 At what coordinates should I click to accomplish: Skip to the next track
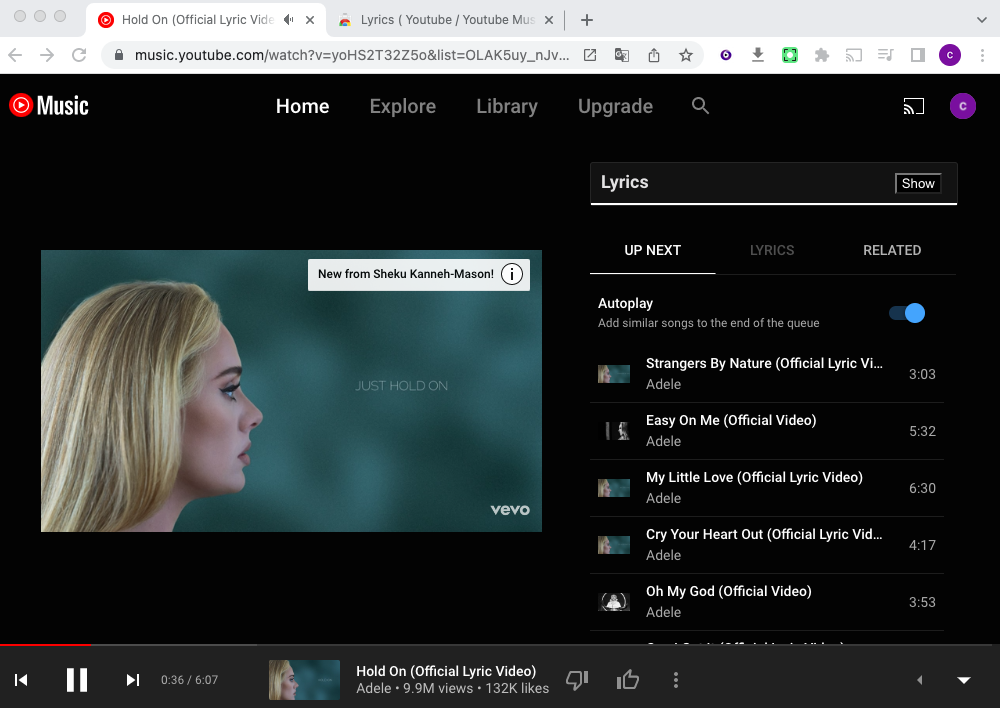[132, 680]
